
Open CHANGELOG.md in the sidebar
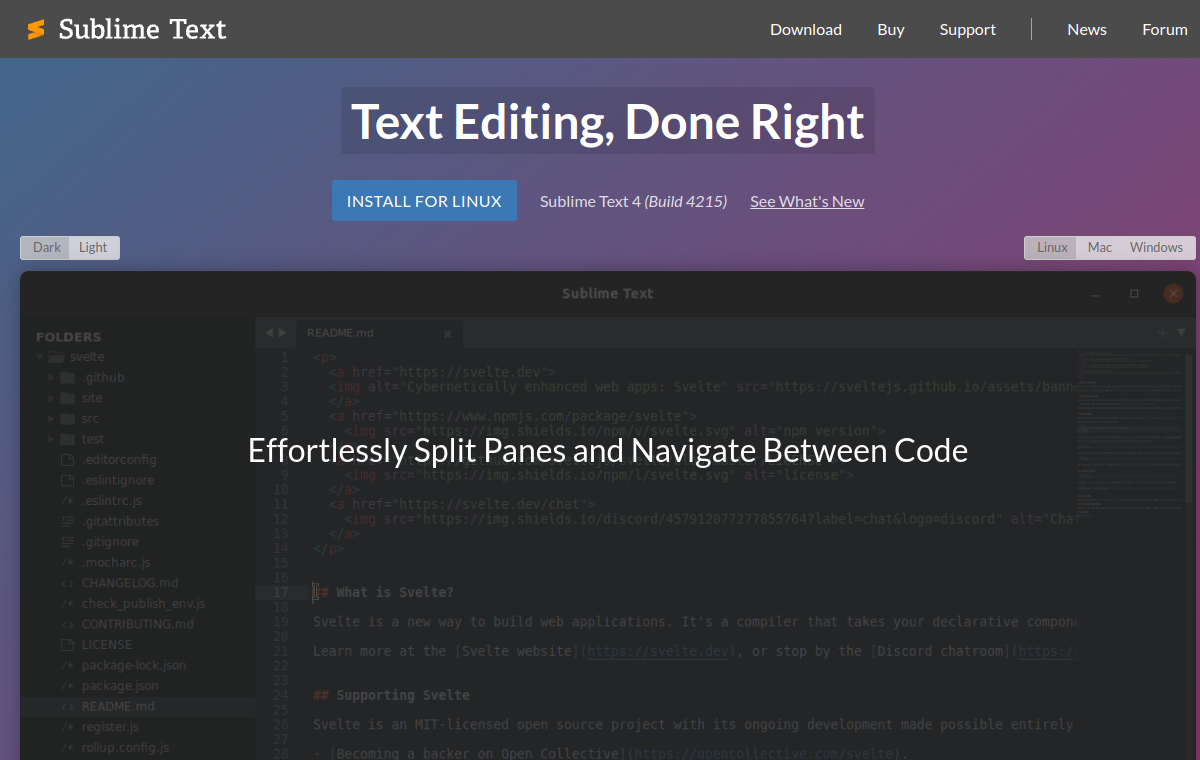click(x=130, y=583)
